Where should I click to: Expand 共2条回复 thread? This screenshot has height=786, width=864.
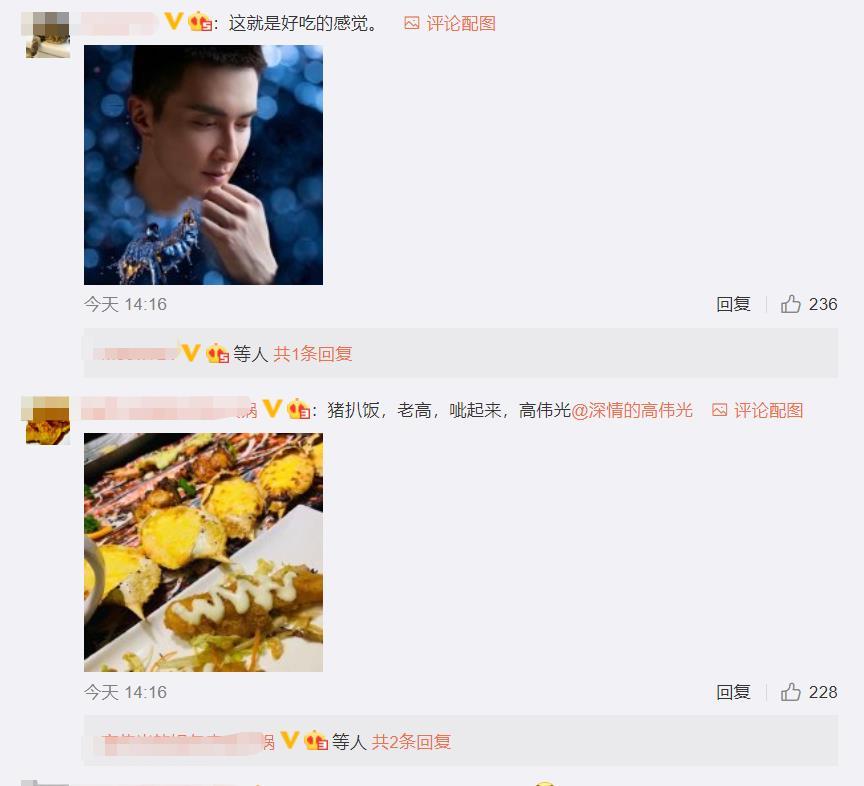click(411, 742)
